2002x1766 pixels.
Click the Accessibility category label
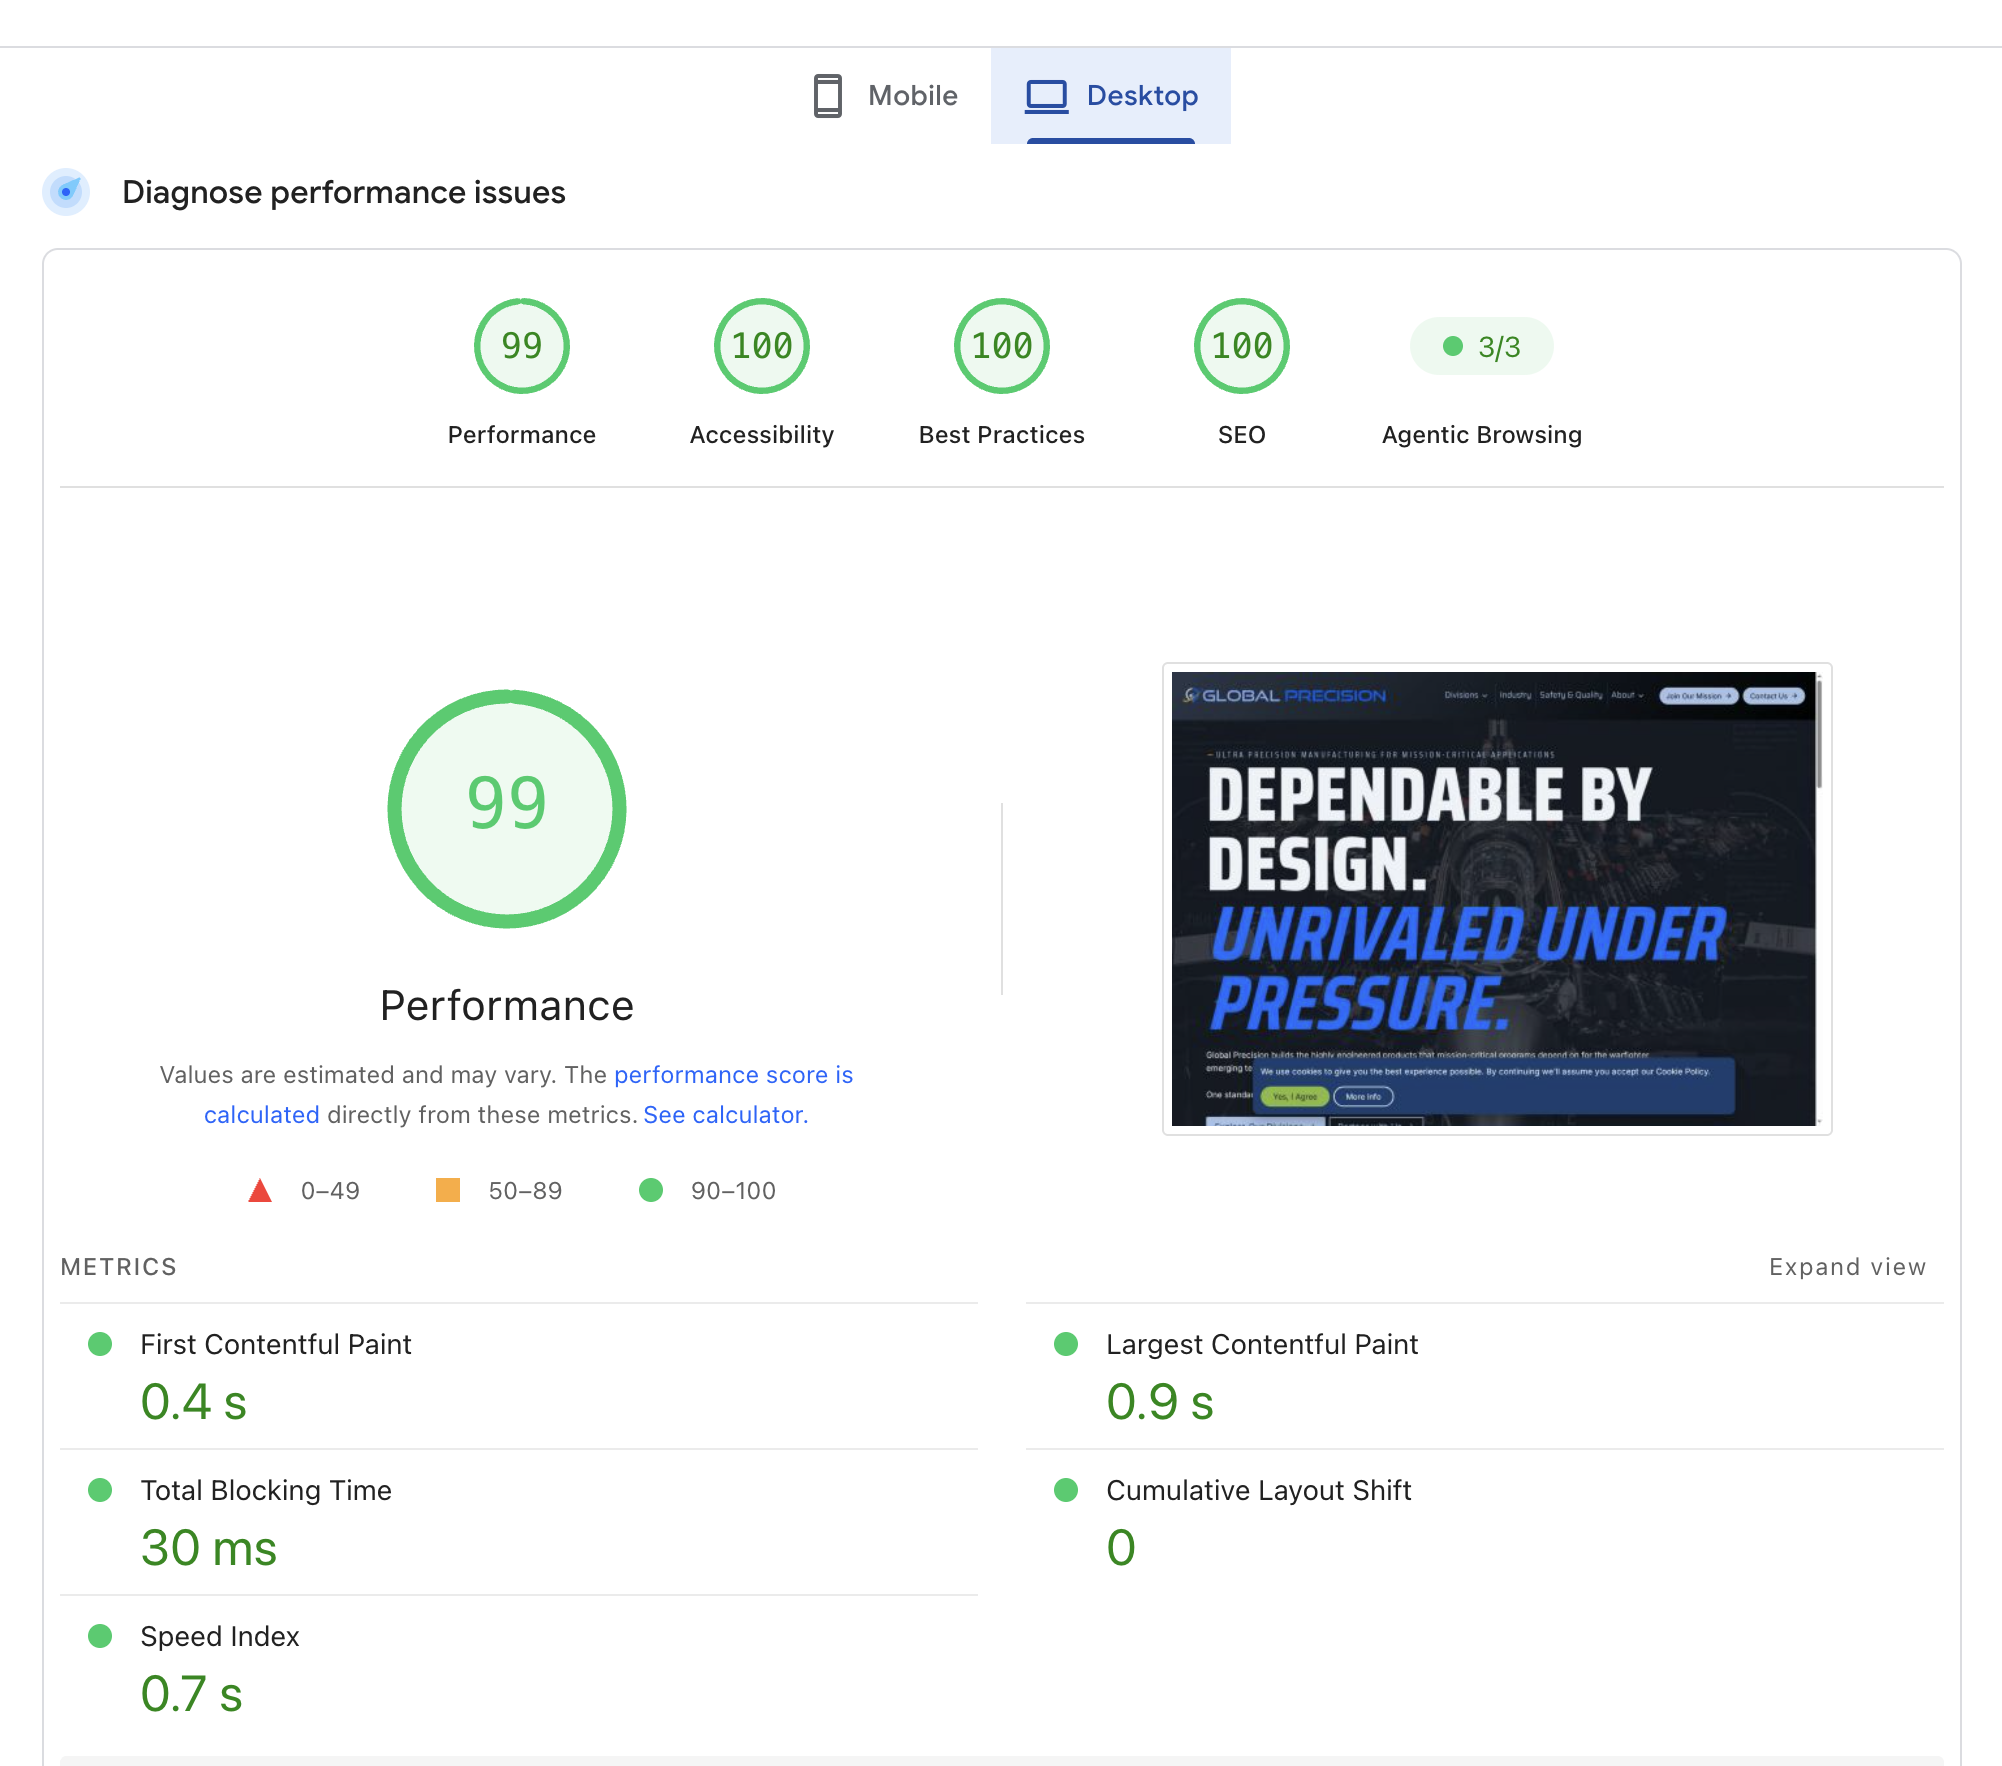pos(762,435)
